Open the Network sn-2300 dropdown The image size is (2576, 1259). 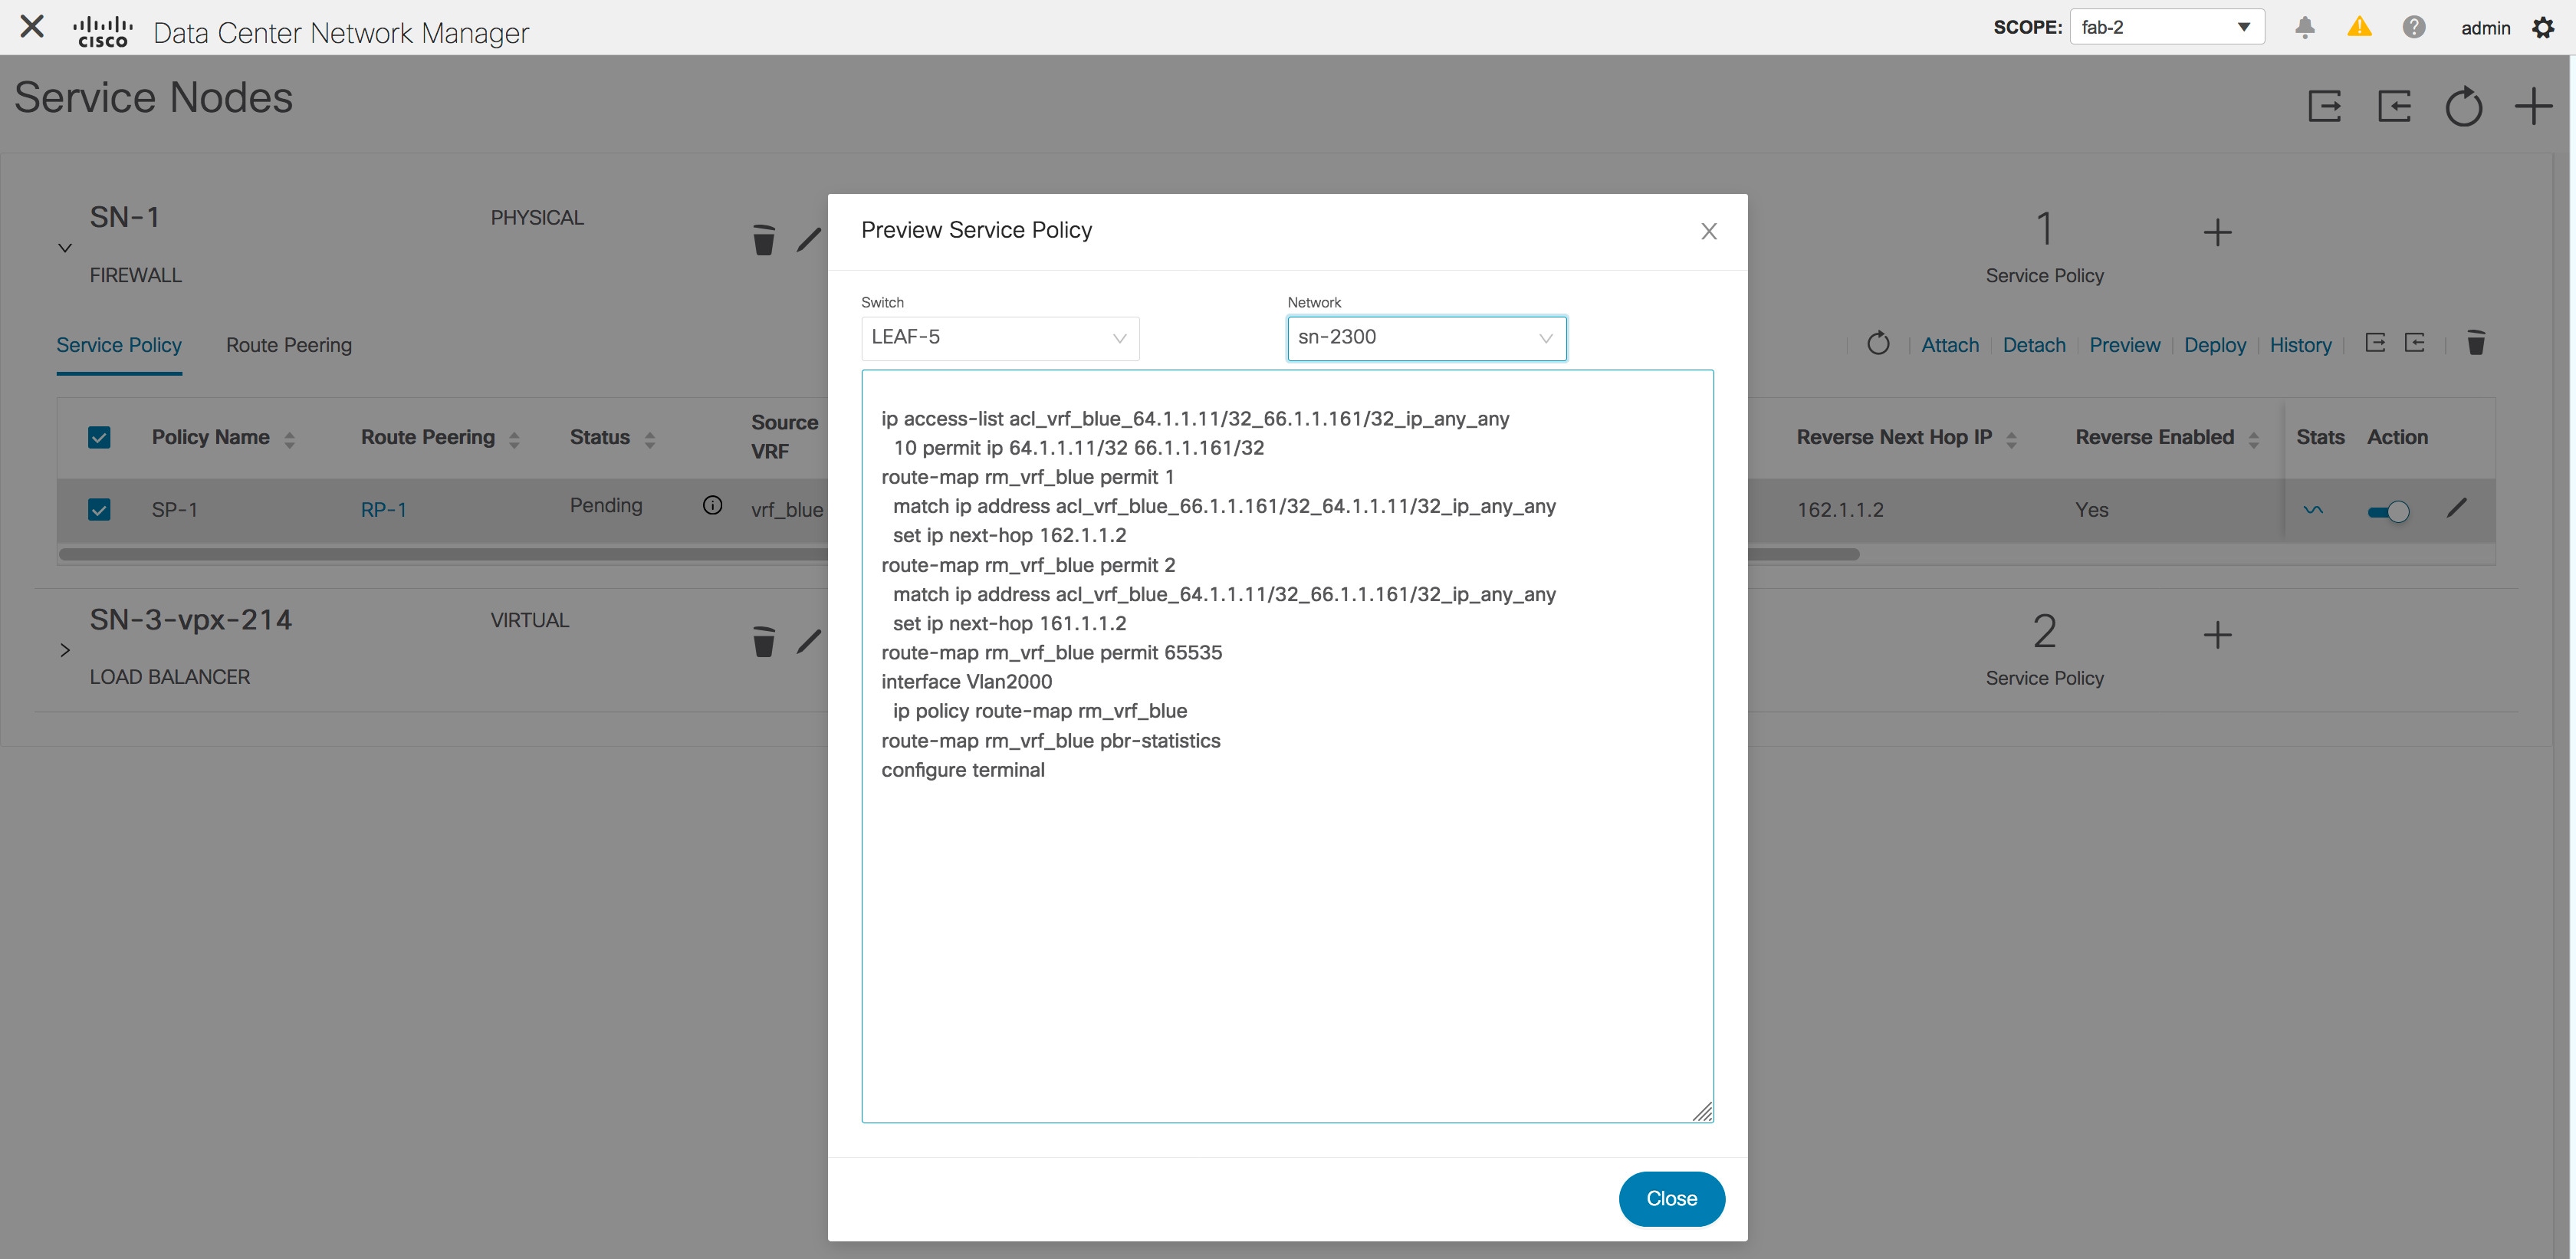pos(1425,338)
